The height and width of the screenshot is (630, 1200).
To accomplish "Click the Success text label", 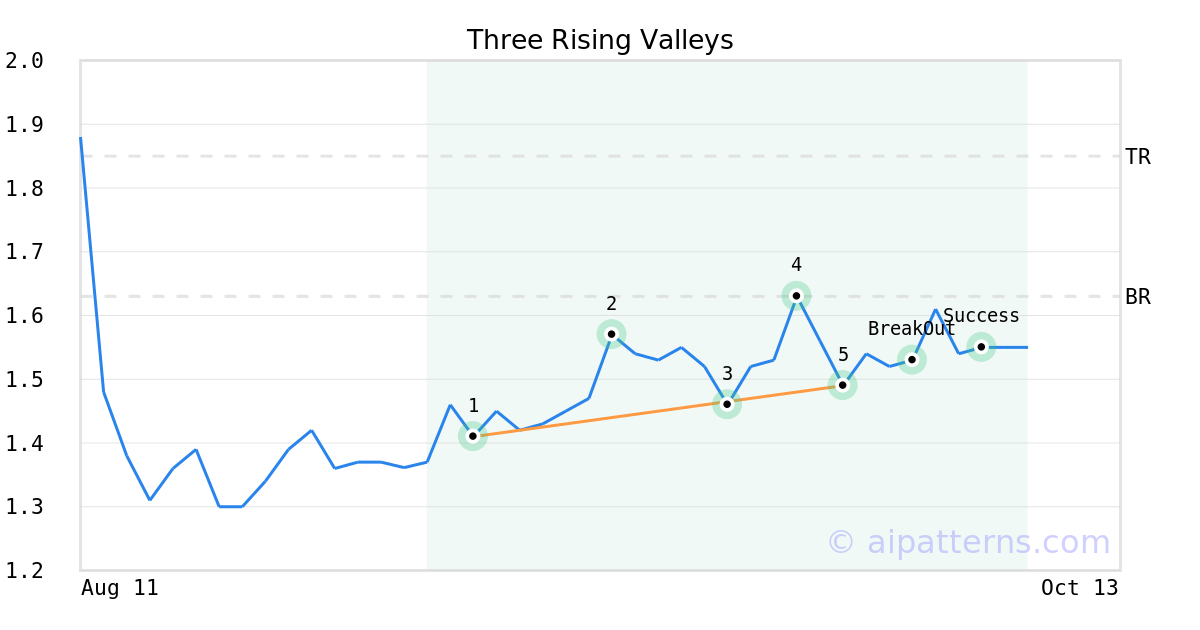I will point(981,316).
